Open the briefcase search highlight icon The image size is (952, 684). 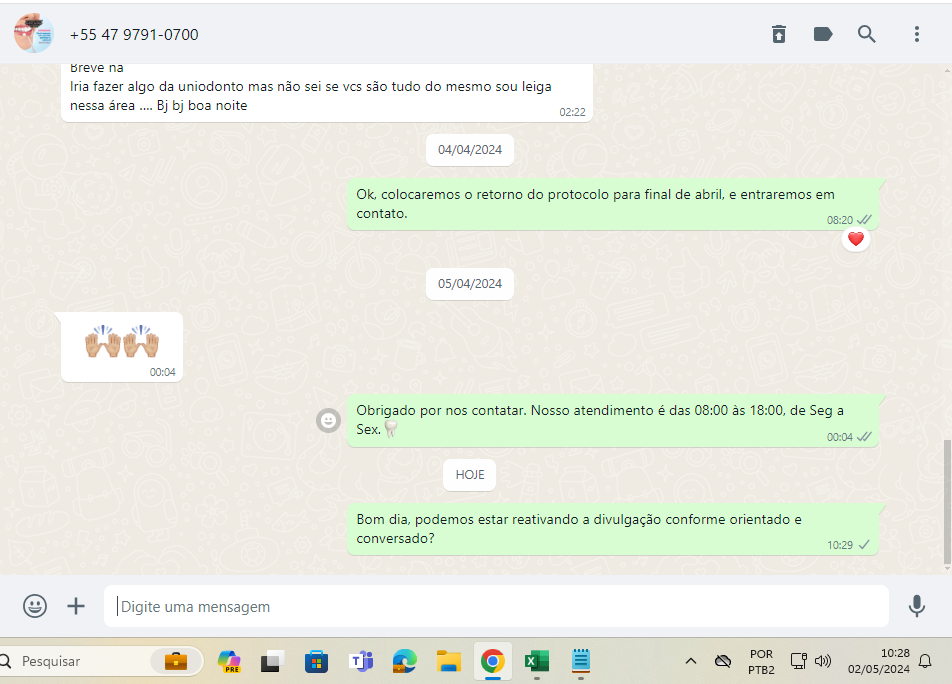(x=176, y=661)
